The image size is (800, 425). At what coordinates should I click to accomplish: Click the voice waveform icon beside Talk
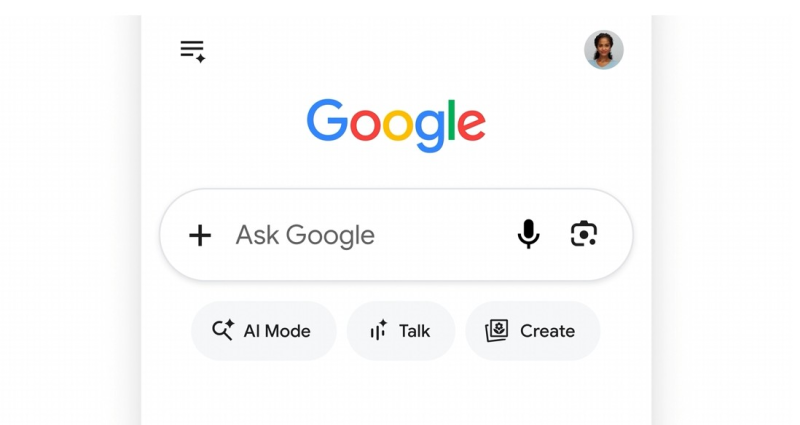tap(379, 330)
